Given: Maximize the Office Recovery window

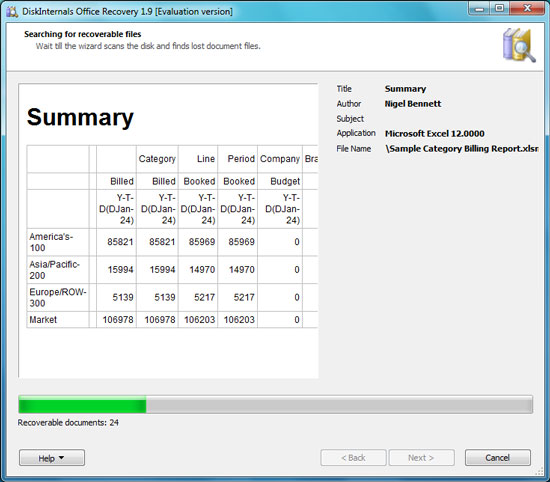Looking at the screenshot, I should (499, 8).
